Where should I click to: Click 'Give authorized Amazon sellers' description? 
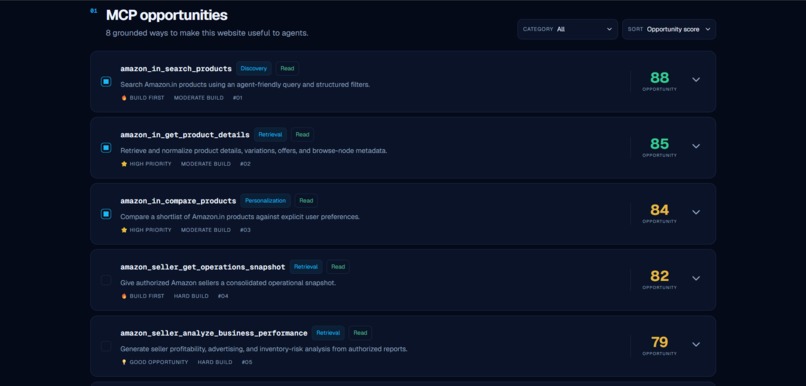[228, 283]
